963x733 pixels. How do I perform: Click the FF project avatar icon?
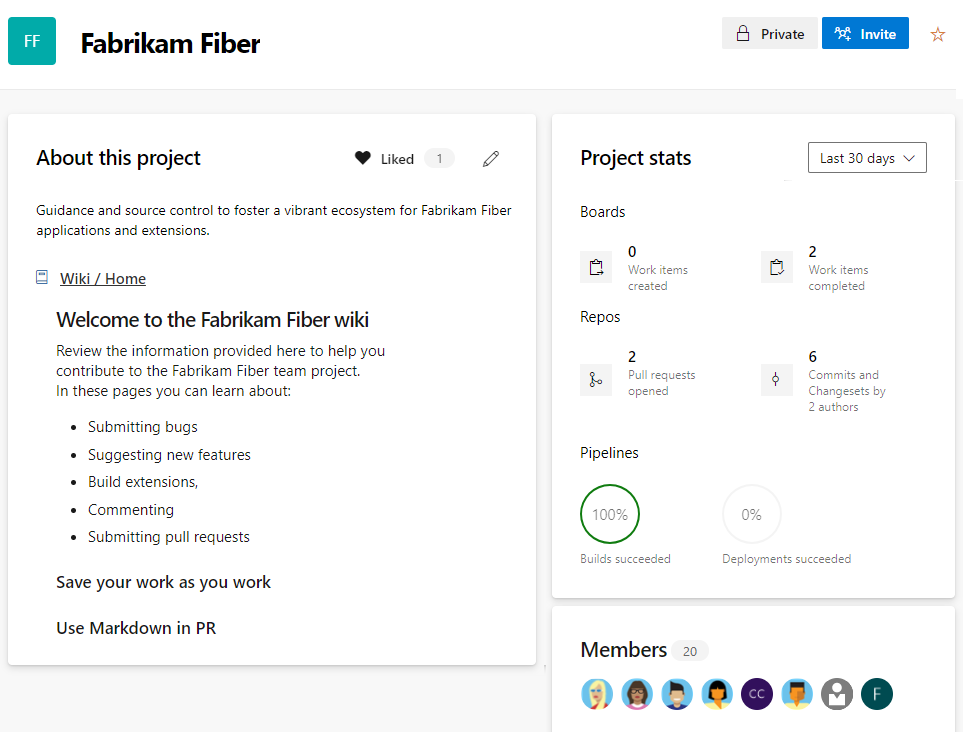tap(31, 41)
